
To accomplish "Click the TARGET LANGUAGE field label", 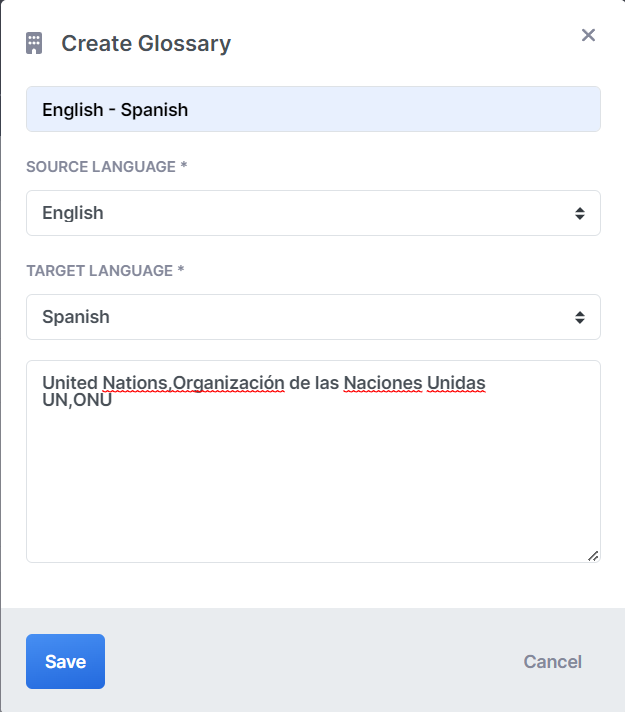I will (x=106, y=271).
